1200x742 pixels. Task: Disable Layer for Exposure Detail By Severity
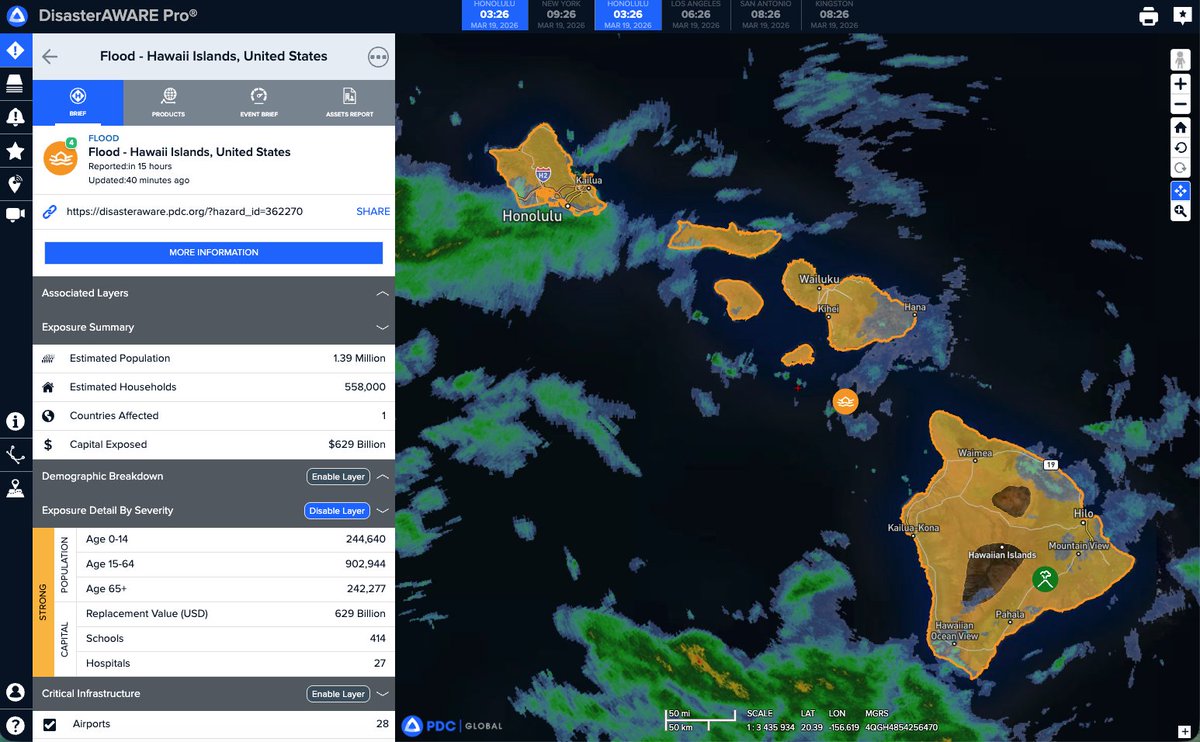(337, 510)
